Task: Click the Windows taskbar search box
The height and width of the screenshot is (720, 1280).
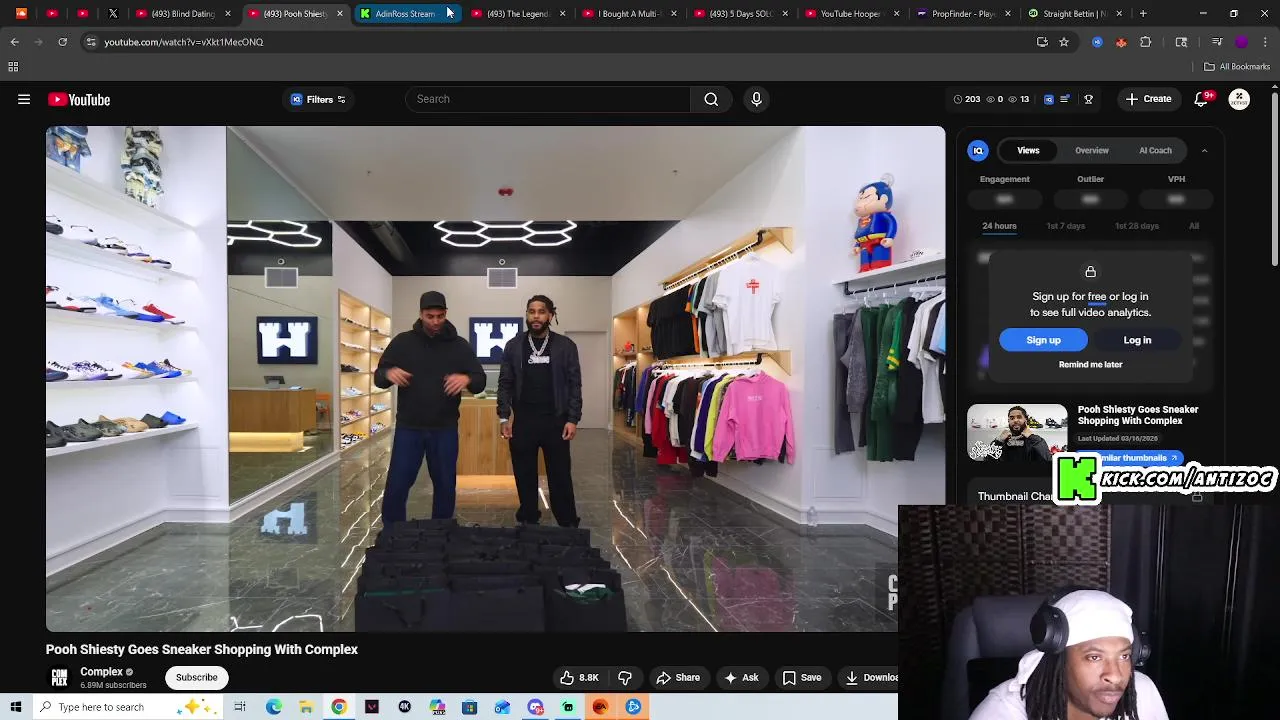Action: [130, 707]
